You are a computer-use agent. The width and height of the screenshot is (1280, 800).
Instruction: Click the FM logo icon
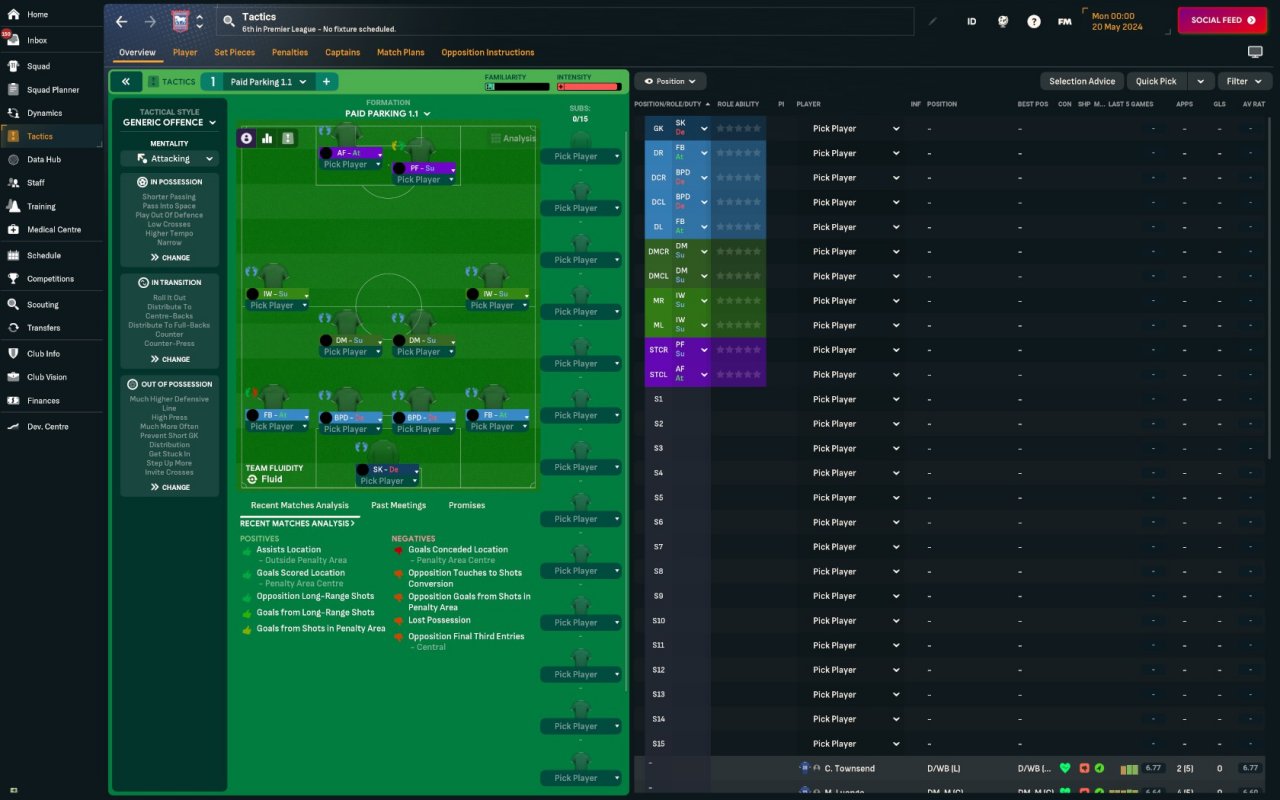(x=1065, y=21)
